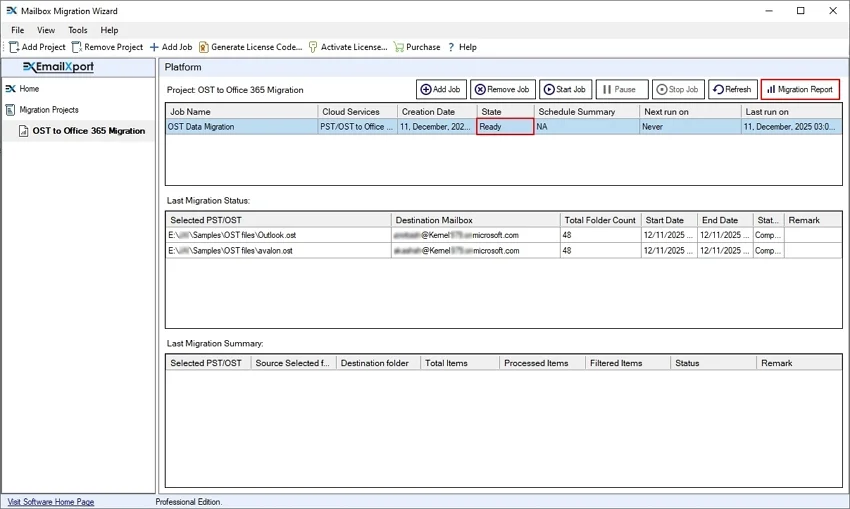Image resolution: width=850 pixels, height=509 pixels.
Task: Click the Ready state cell
Action: click(505, 127)
